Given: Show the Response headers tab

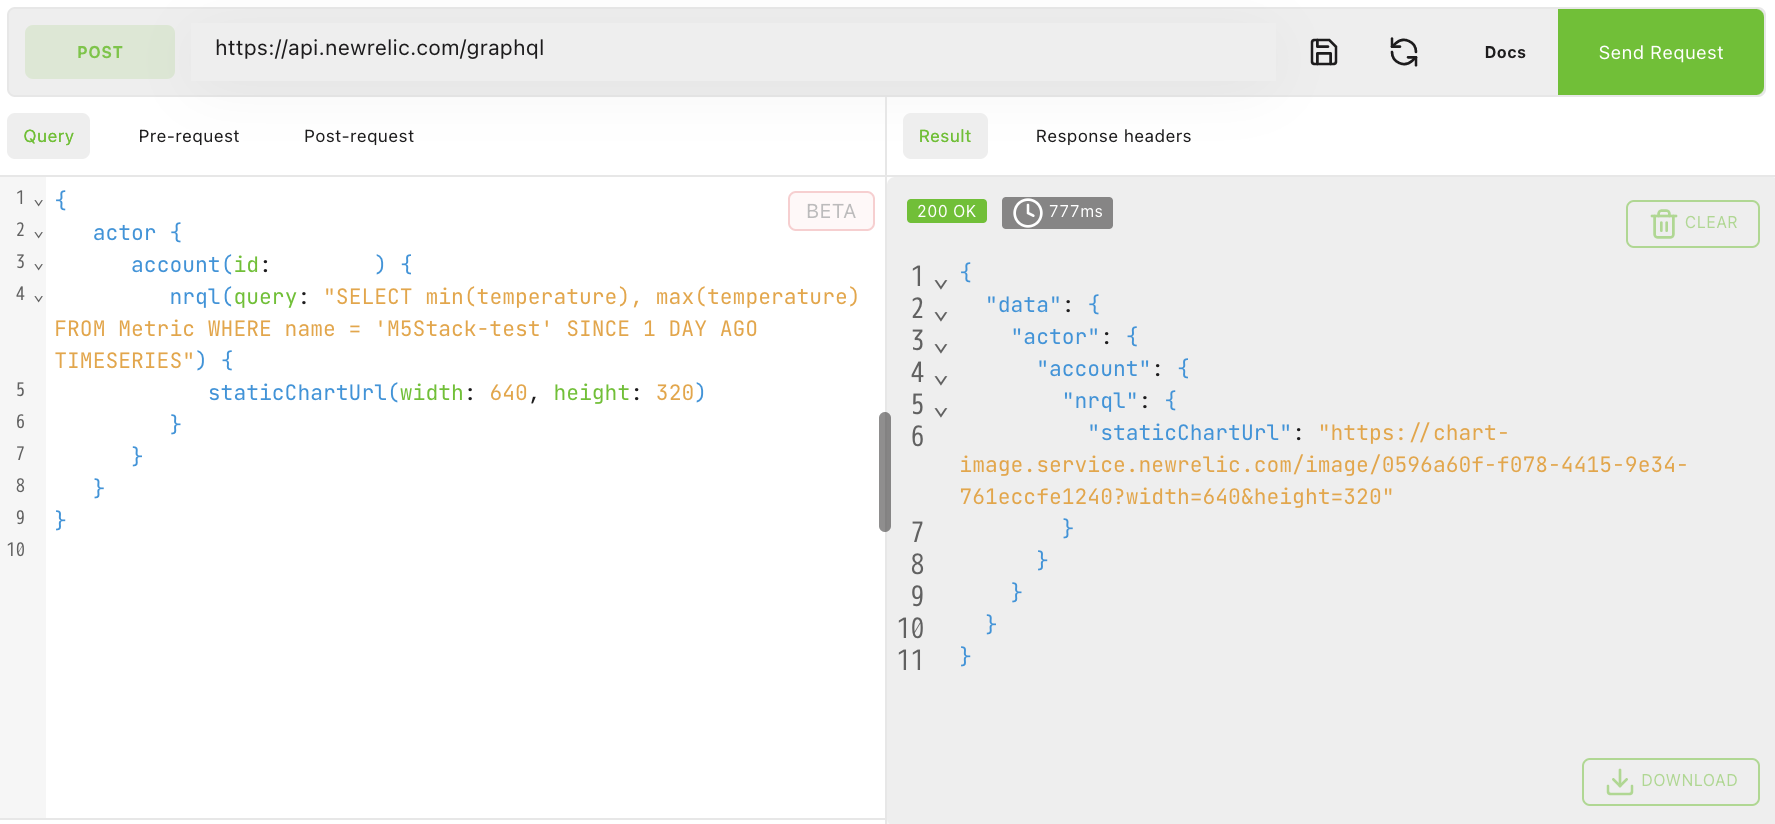Looking at the screenshot, I should (x=1113, y=136).
